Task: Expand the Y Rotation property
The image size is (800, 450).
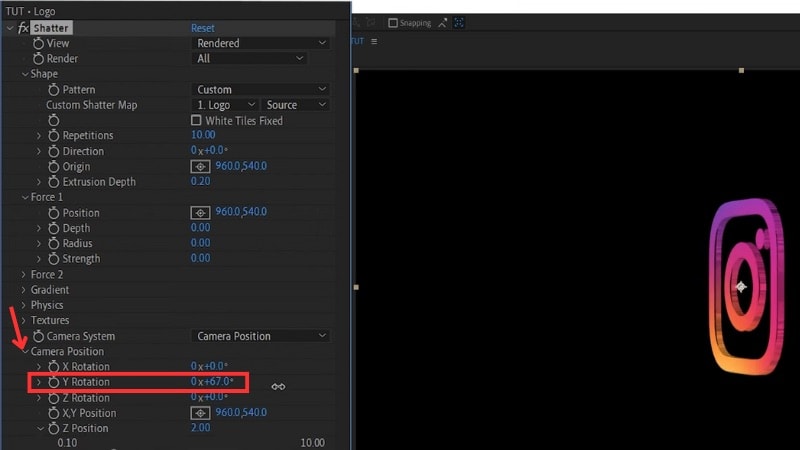Action: pos(39,382)
